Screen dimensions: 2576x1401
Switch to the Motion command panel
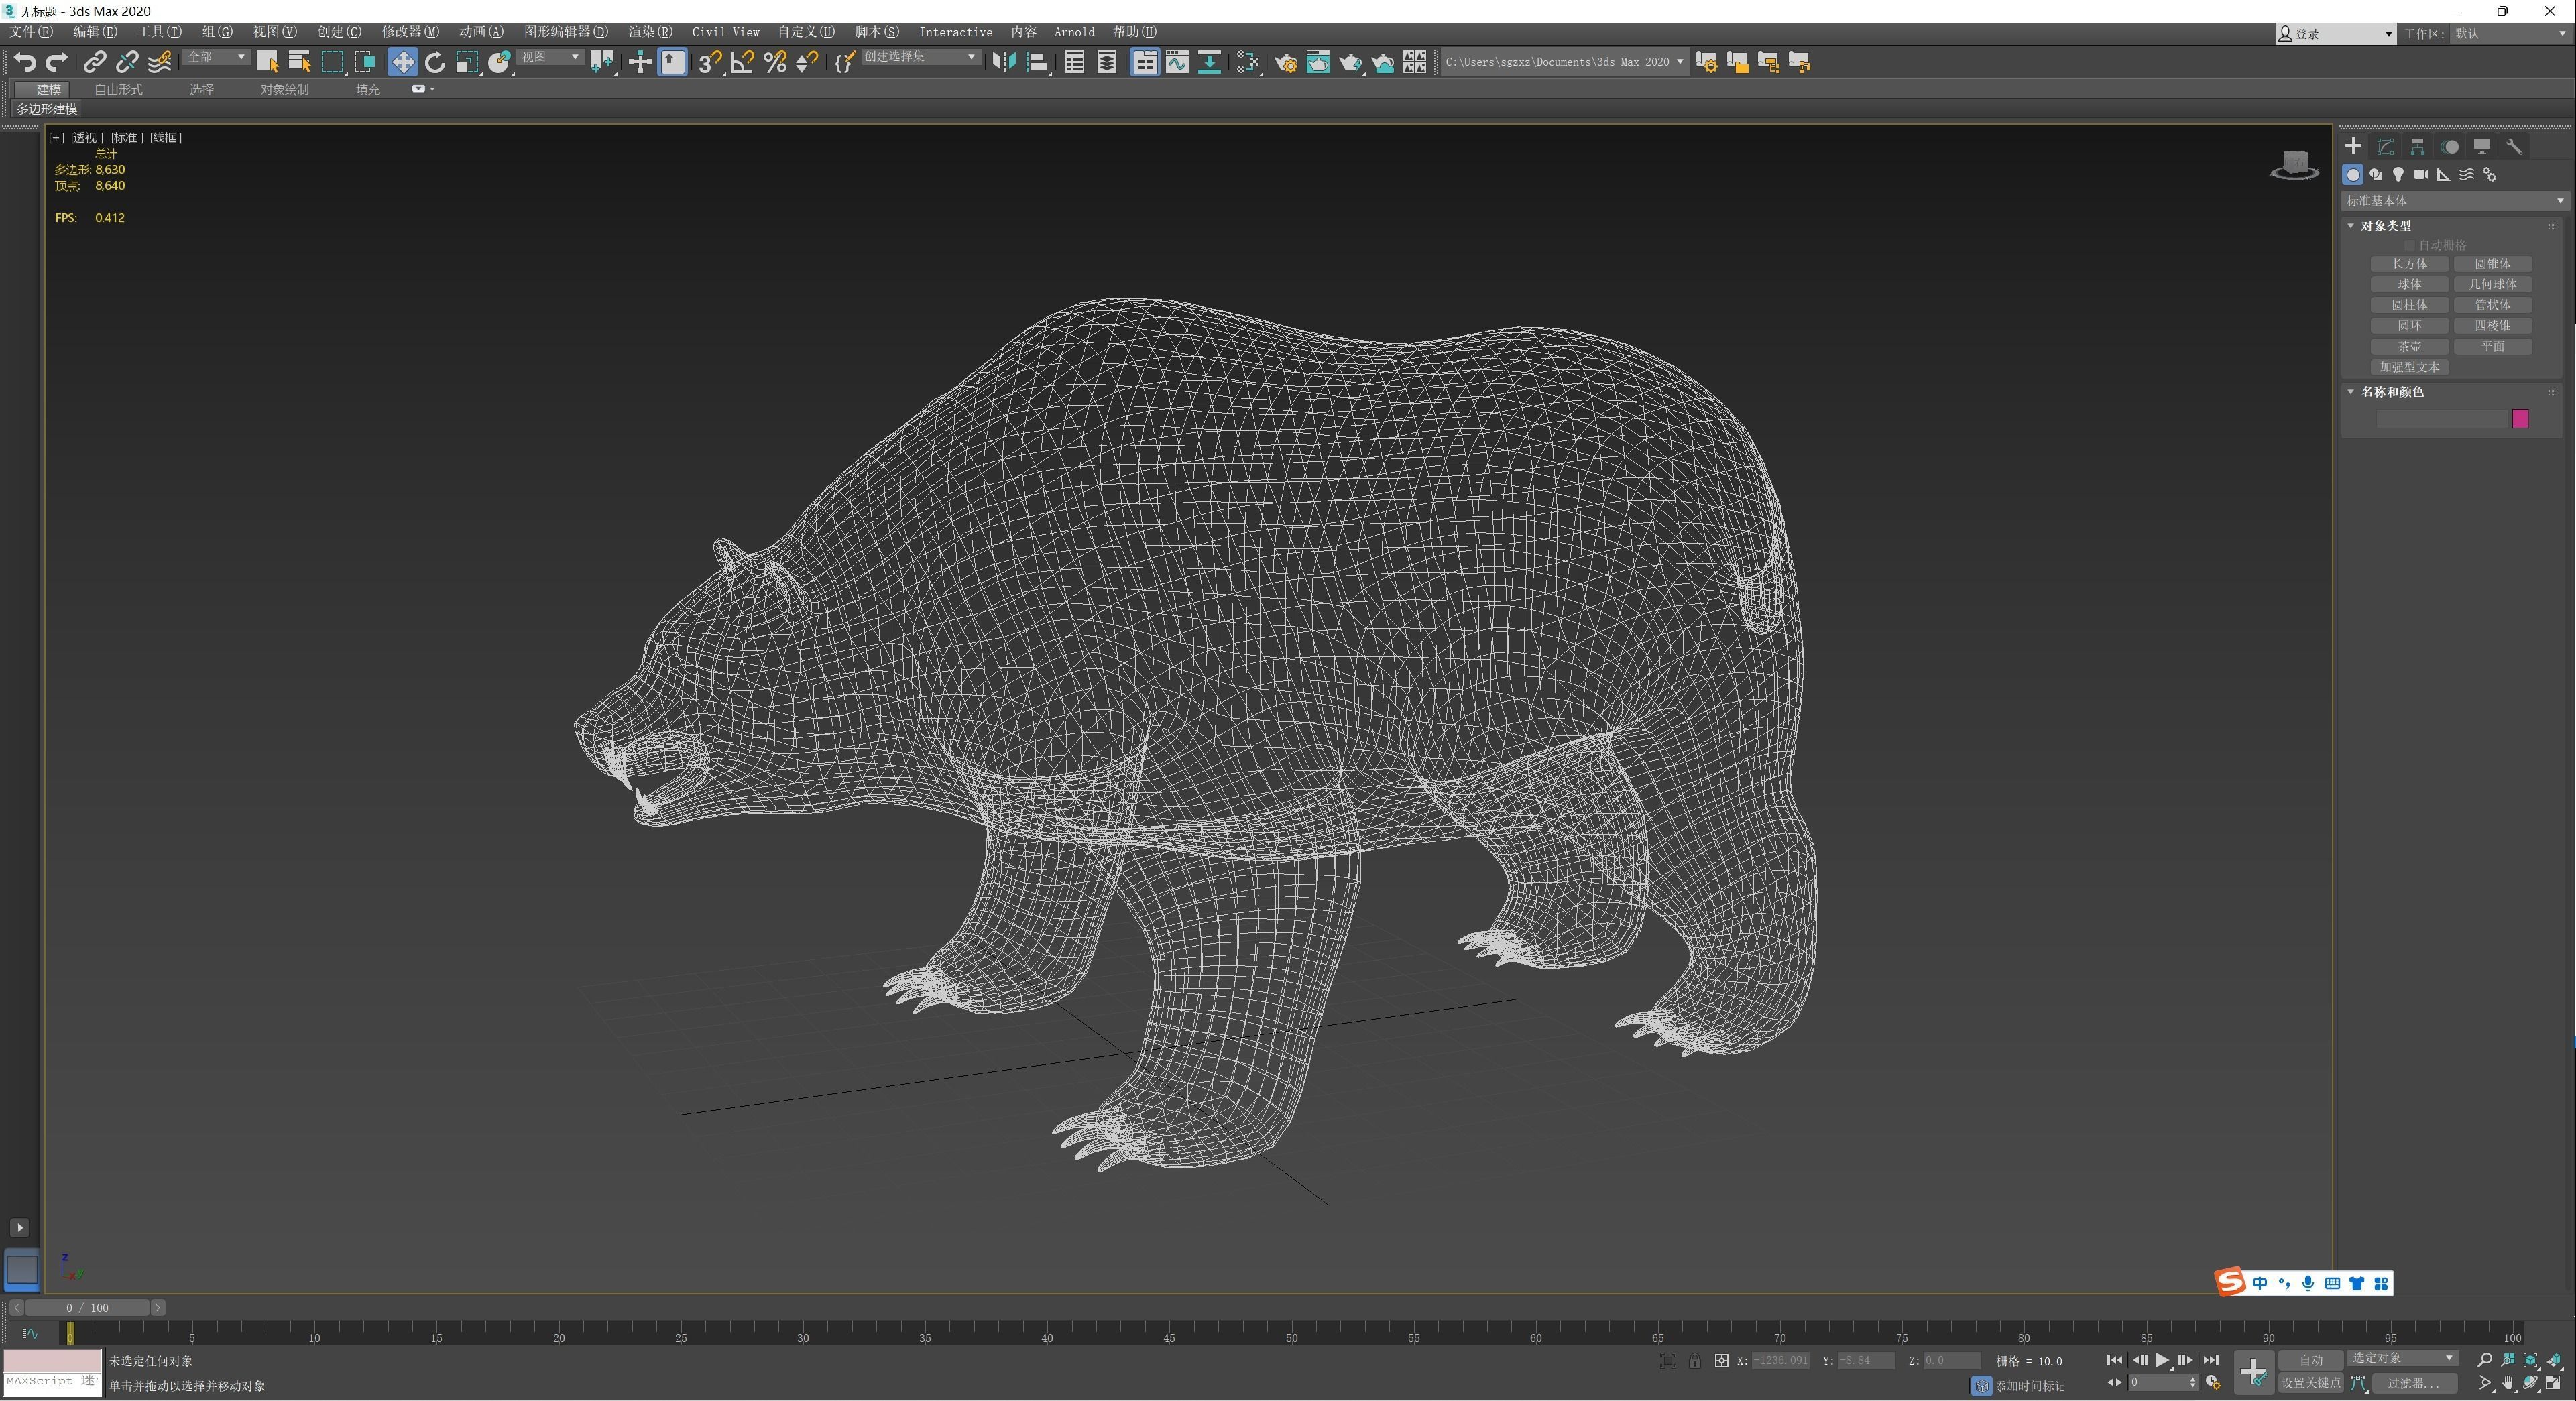tap(2449, 146)
